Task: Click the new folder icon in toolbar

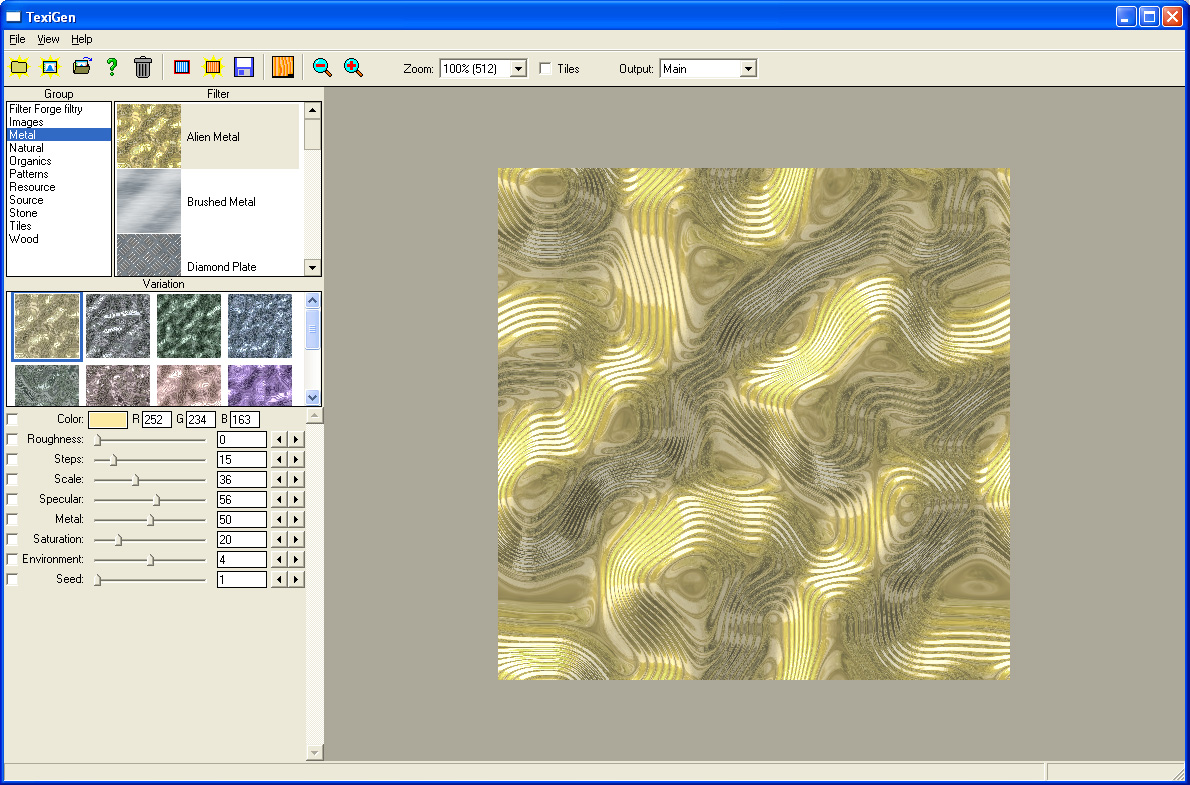Action: 19,67
